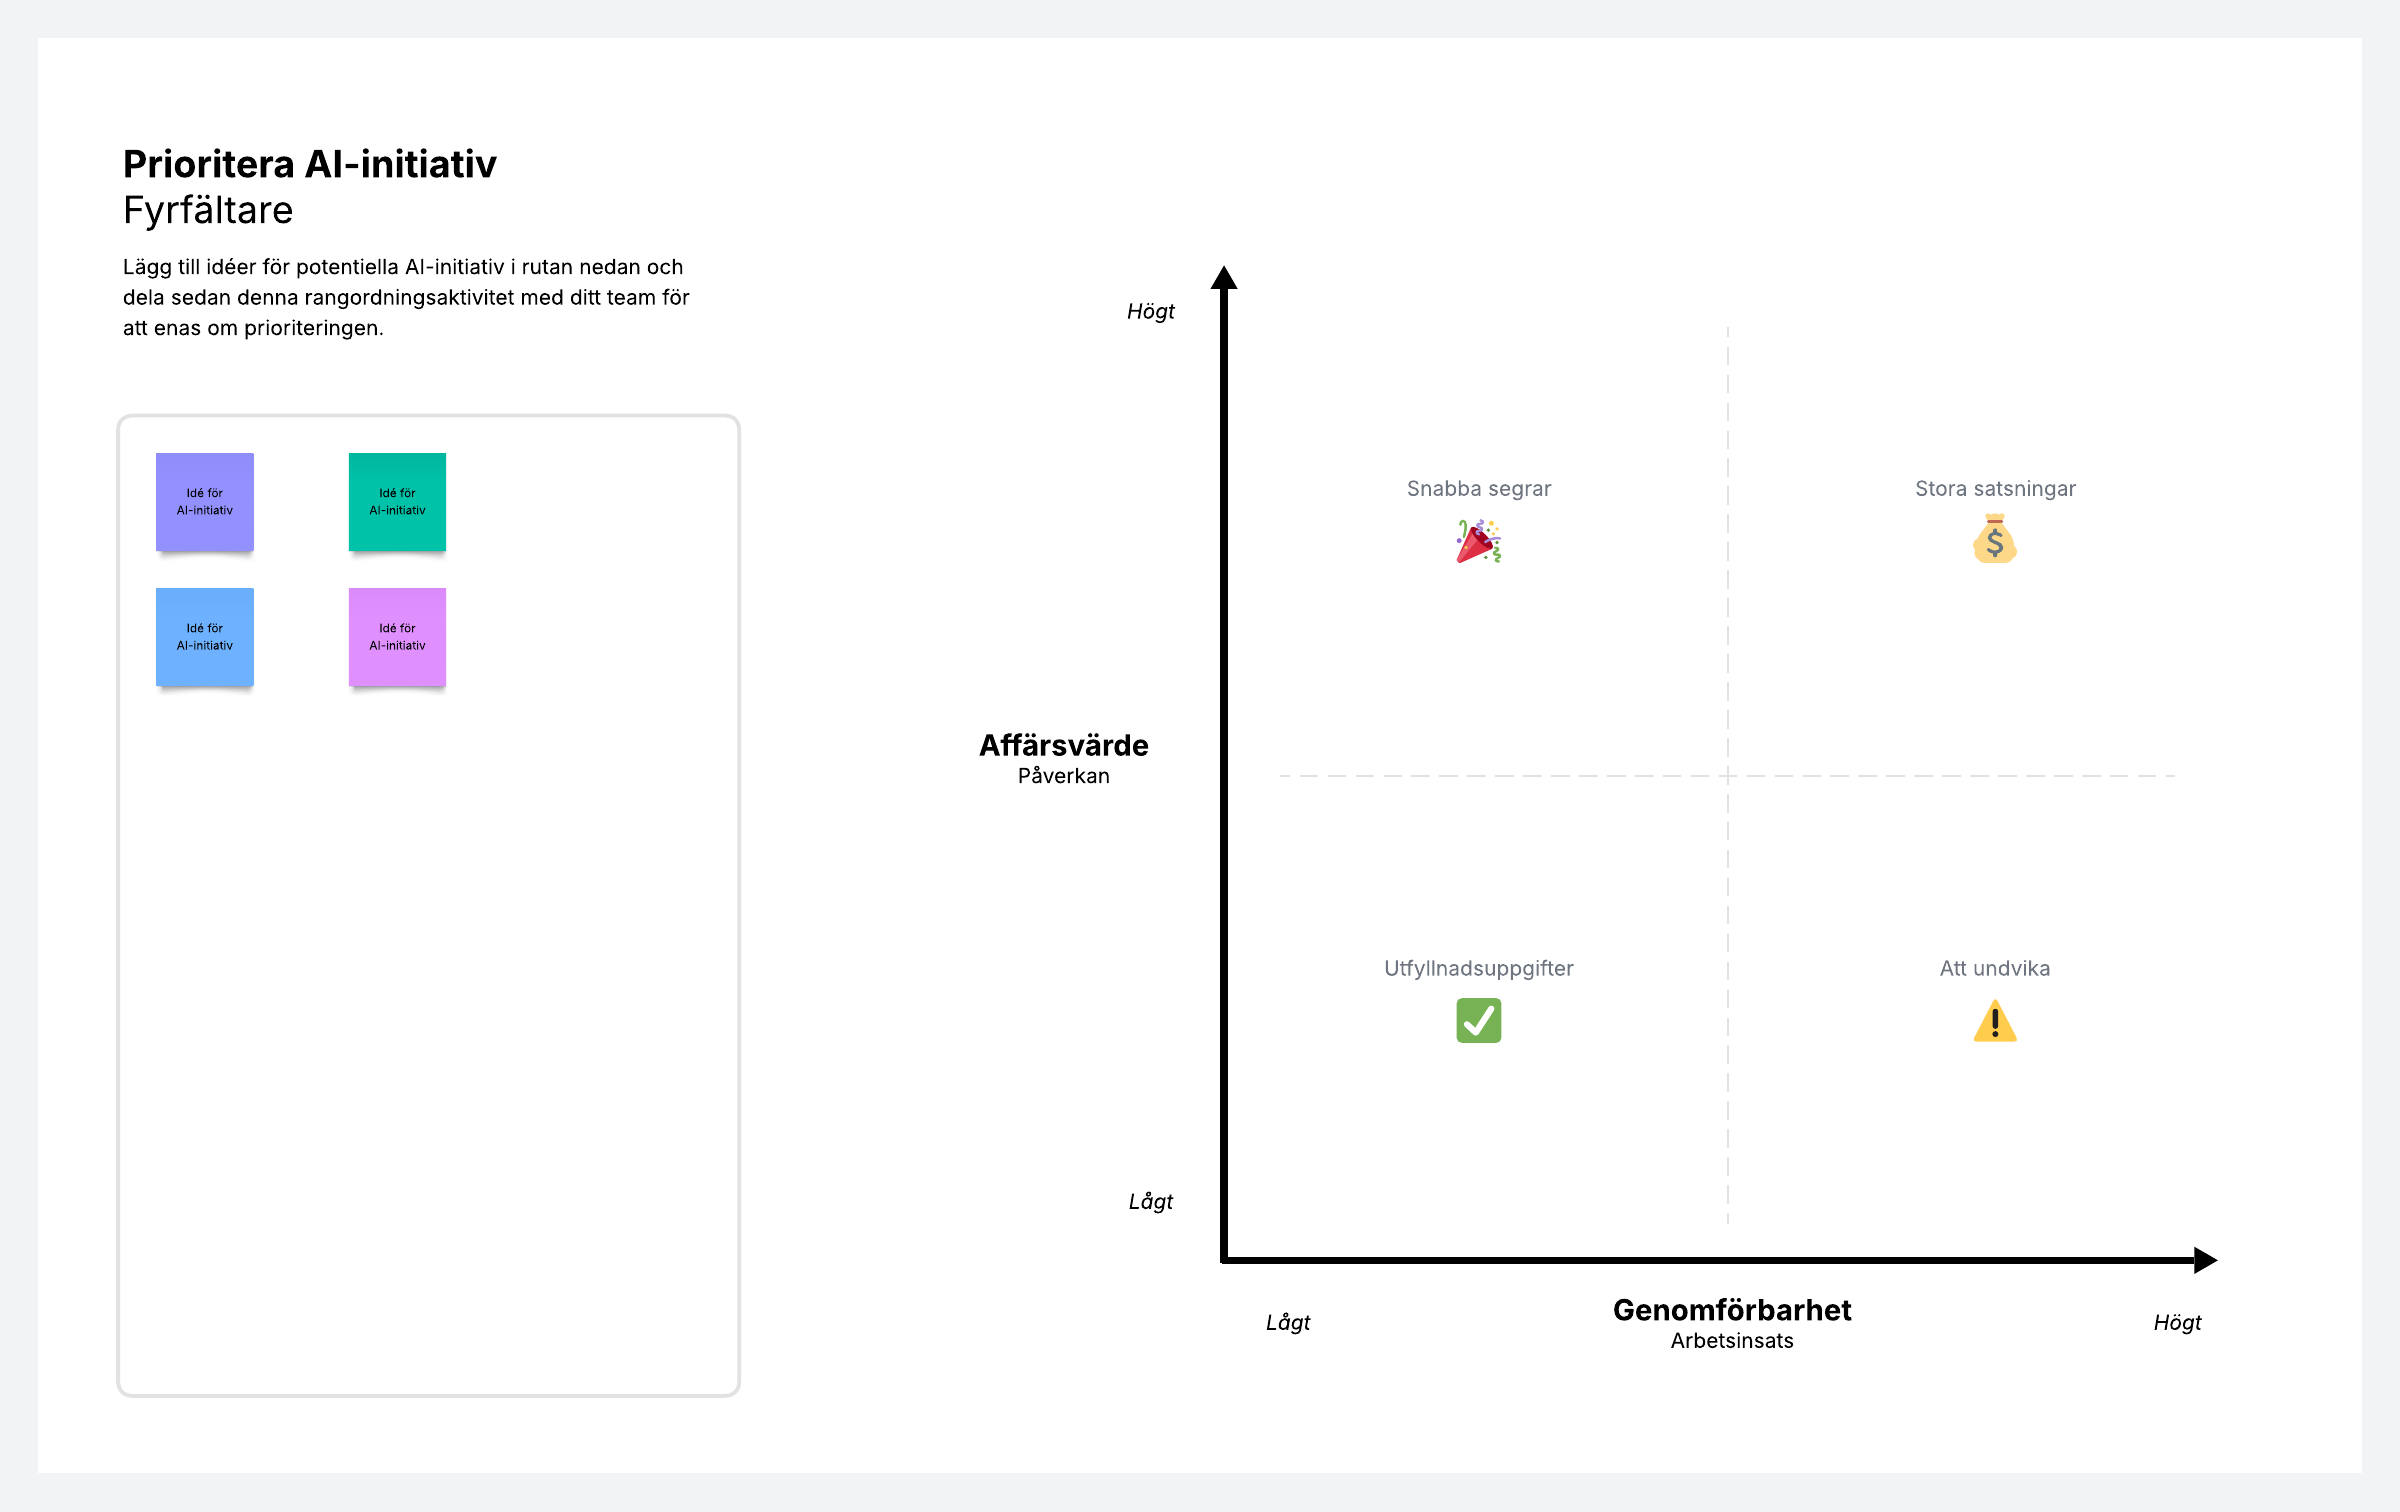Click the yellow warning triangle icon
The image size is (2400, 1512).
point(1994,1022)
